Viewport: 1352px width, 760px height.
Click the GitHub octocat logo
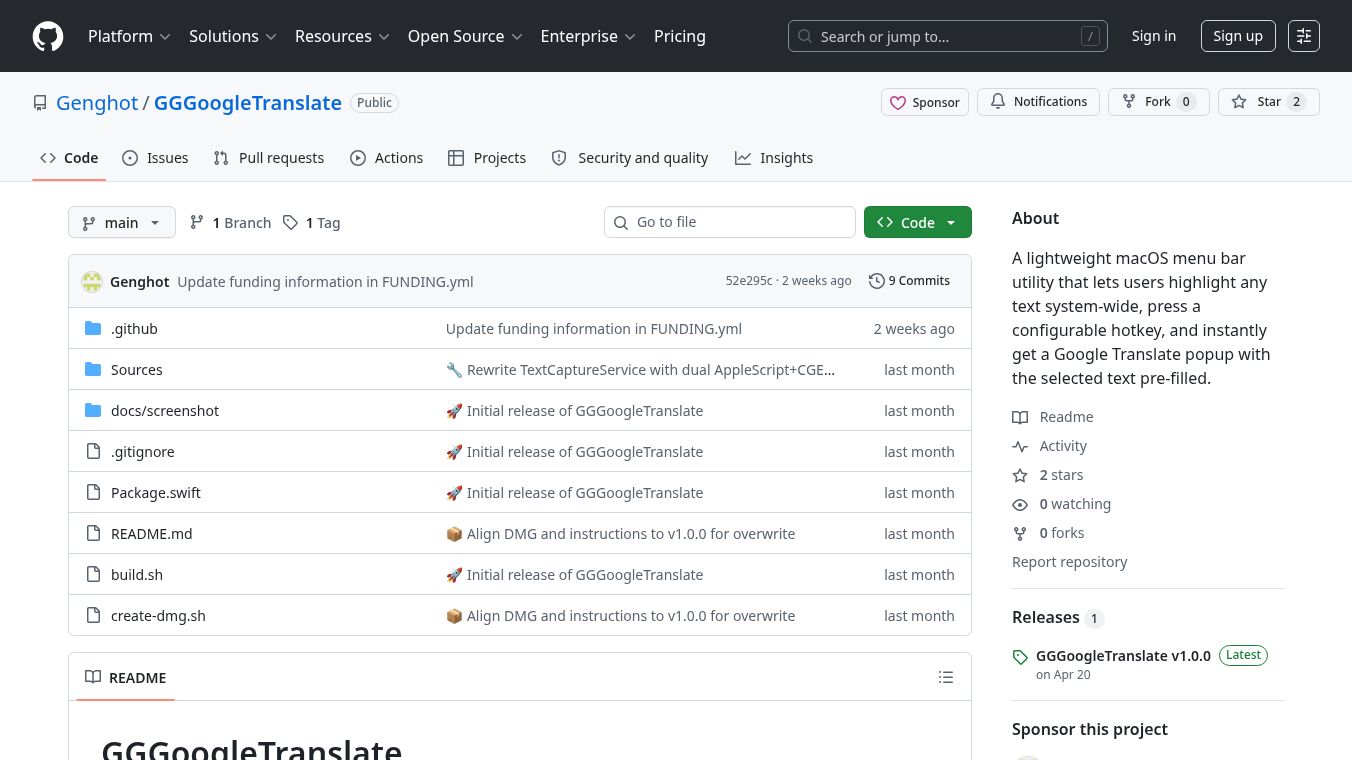point(48,36)
